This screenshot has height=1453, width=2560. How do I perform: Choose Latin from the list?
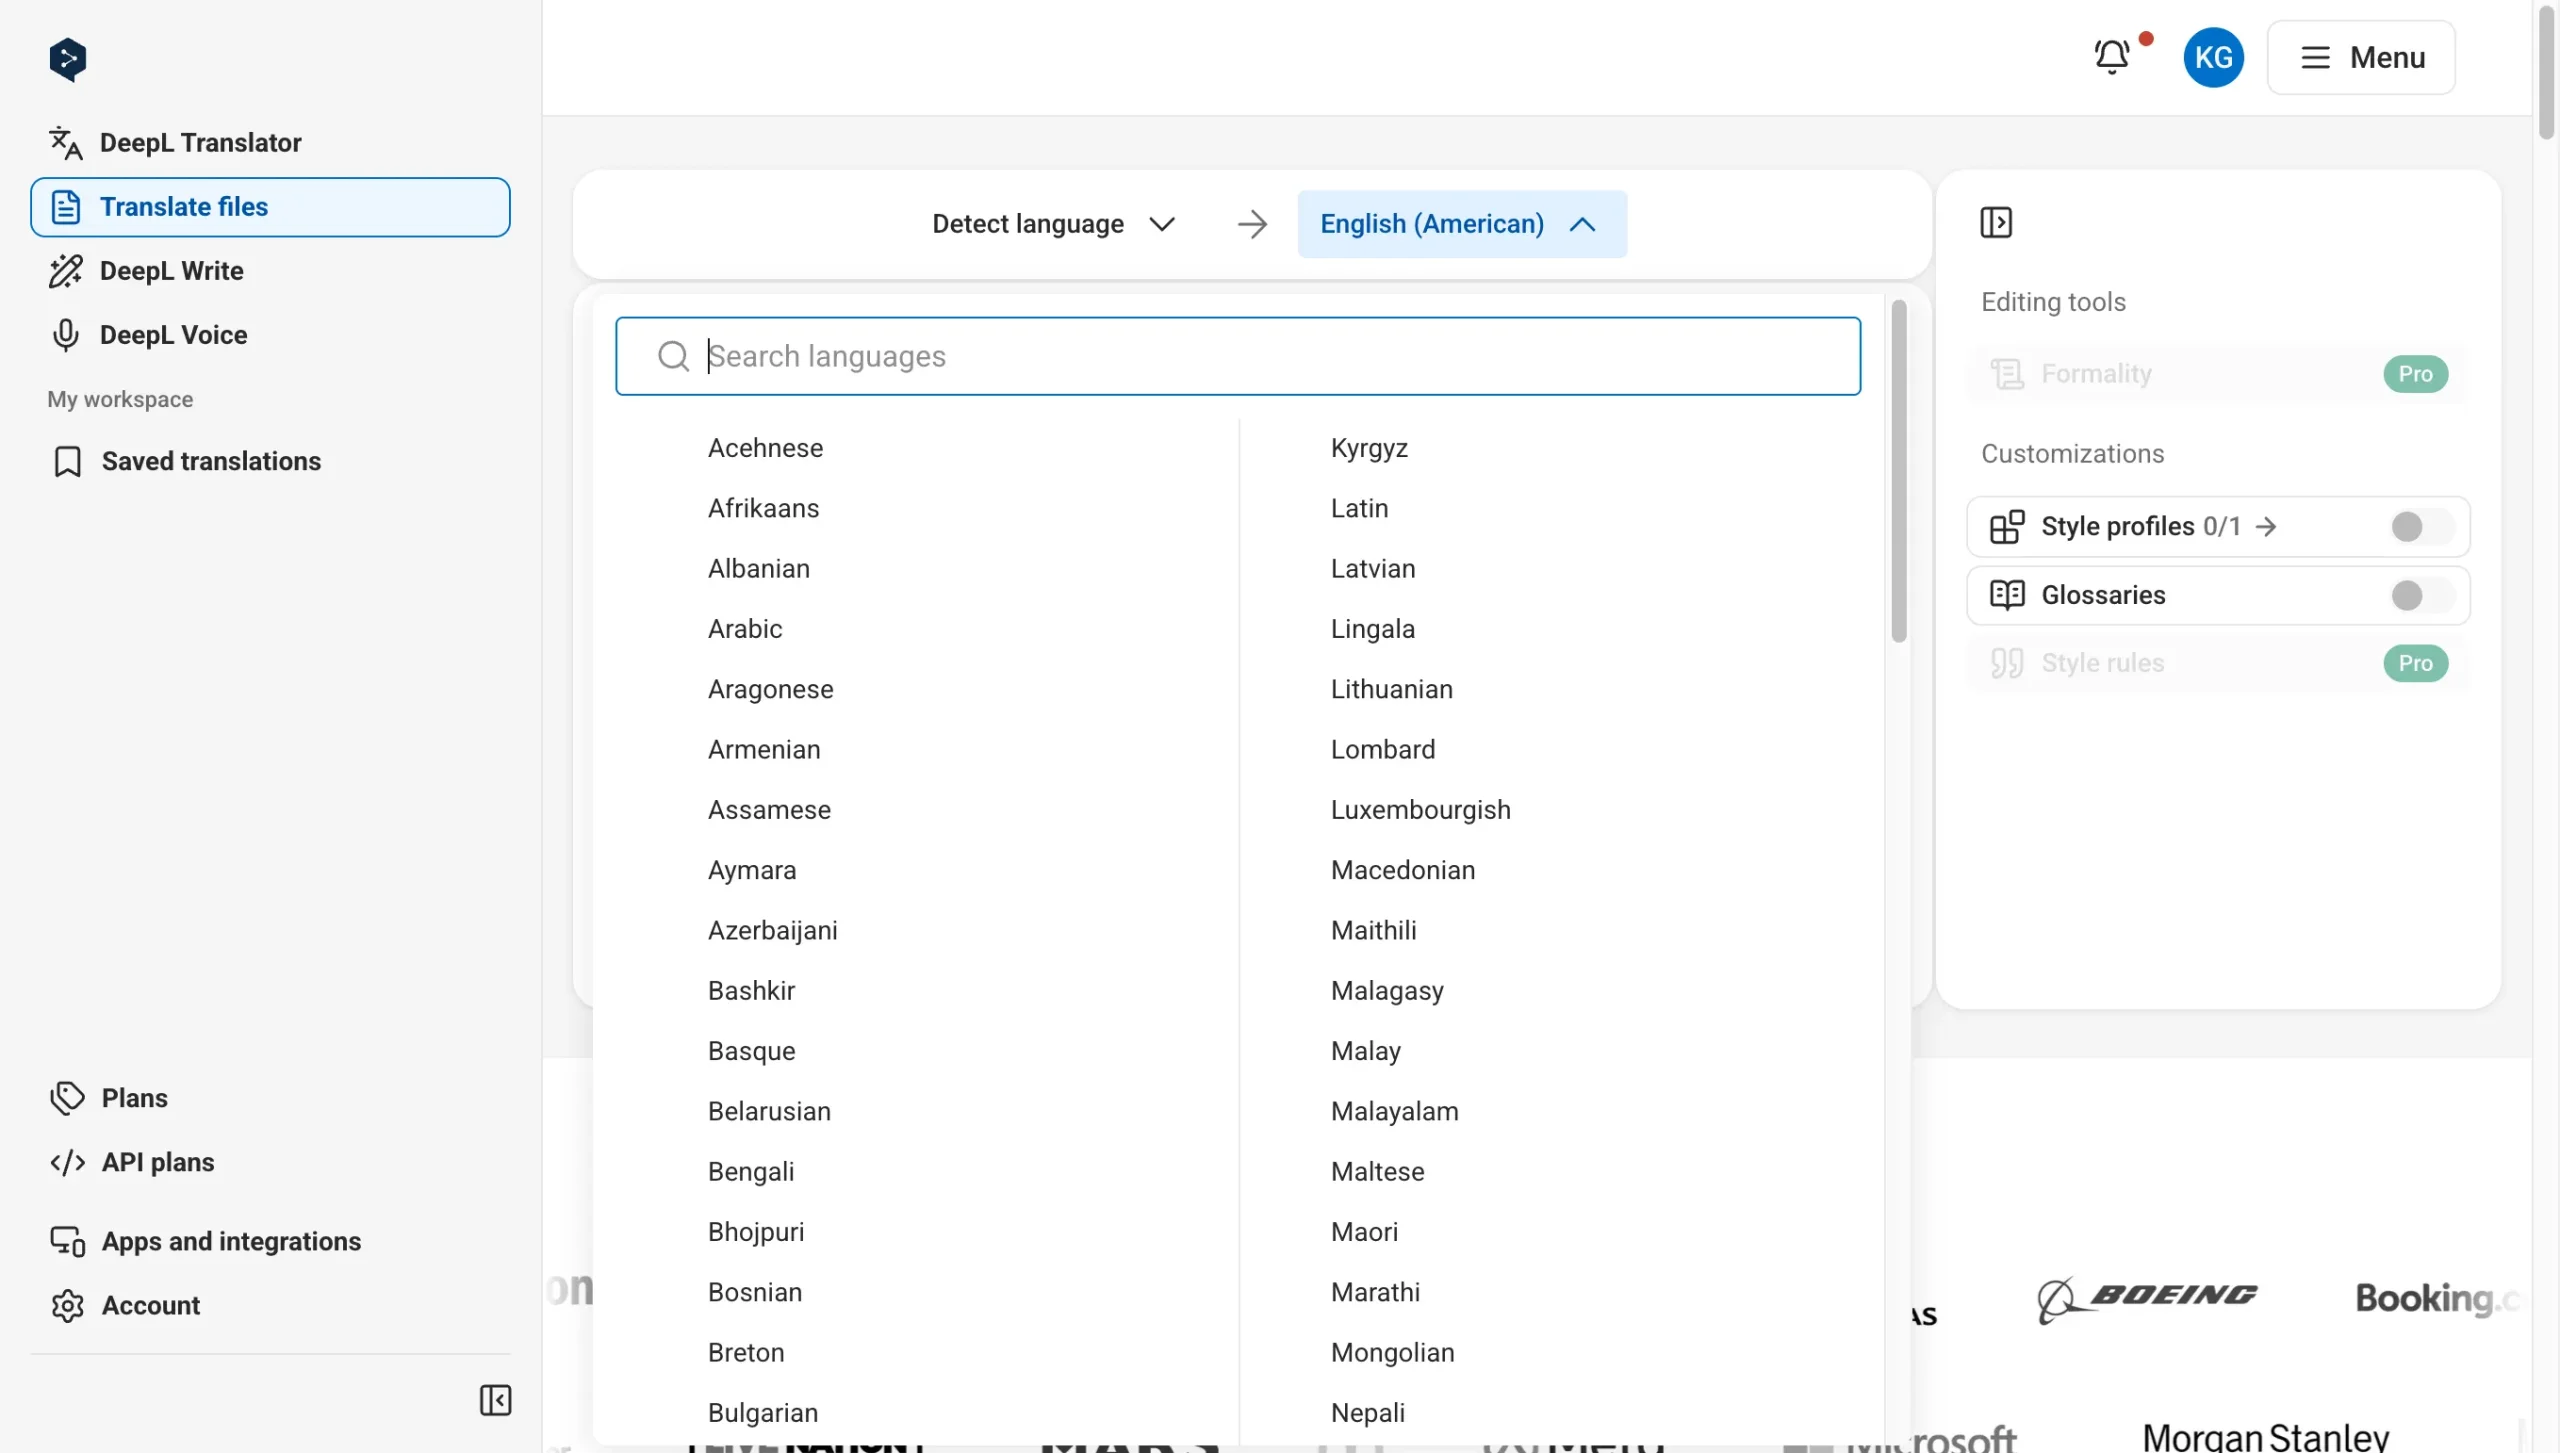1359,508
